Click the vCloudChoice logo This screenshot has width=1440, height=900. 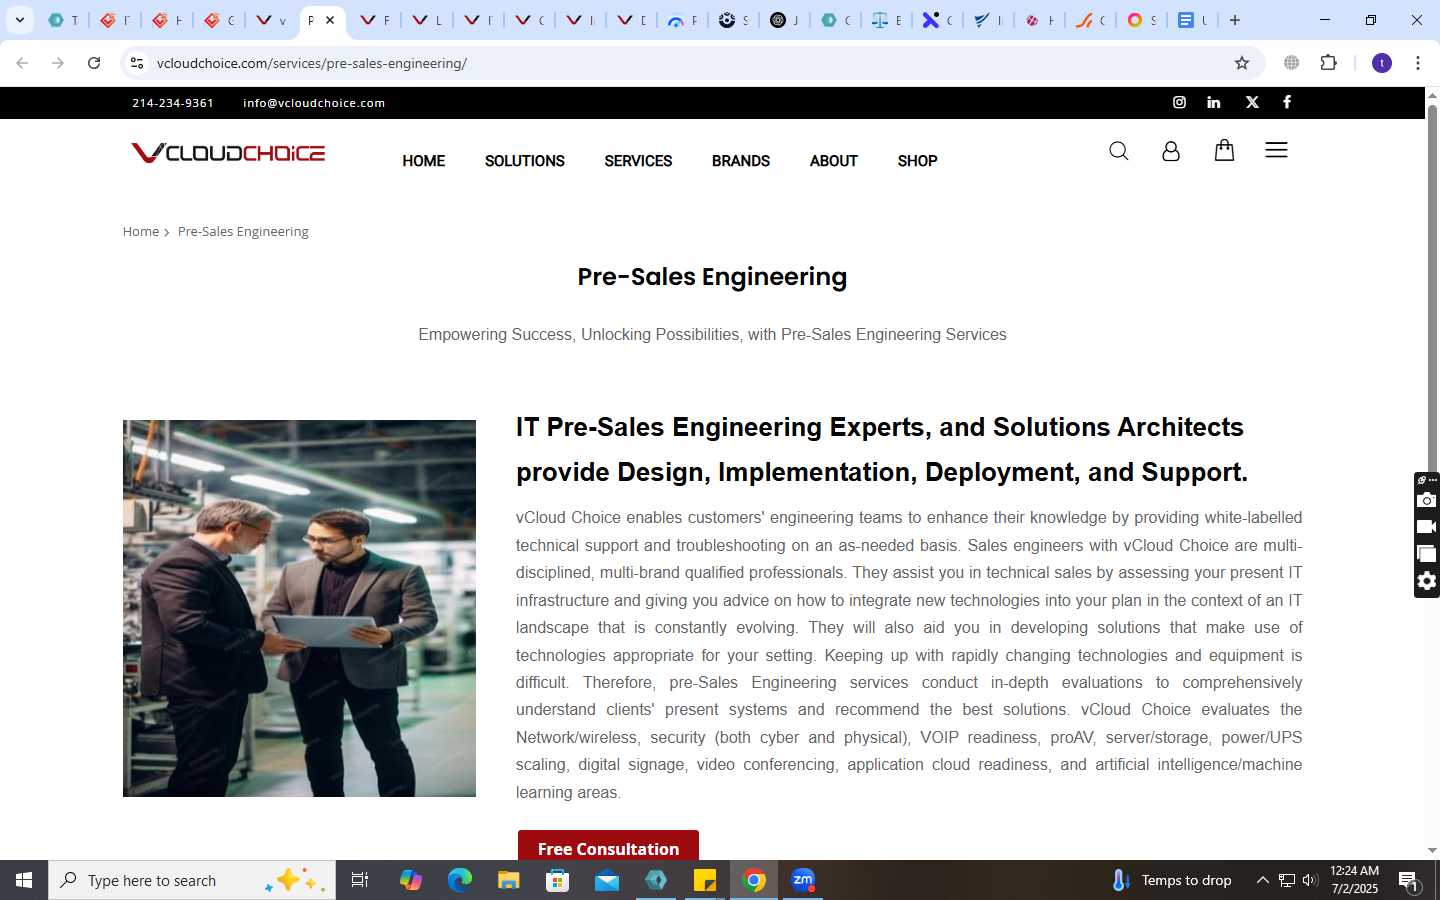click(x=228, y=153)
